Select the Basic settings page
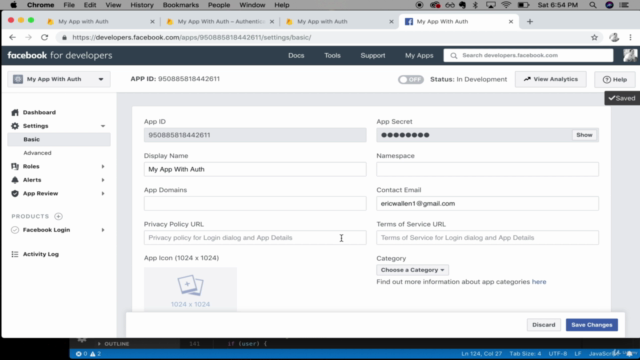 [x=59, y=139]
